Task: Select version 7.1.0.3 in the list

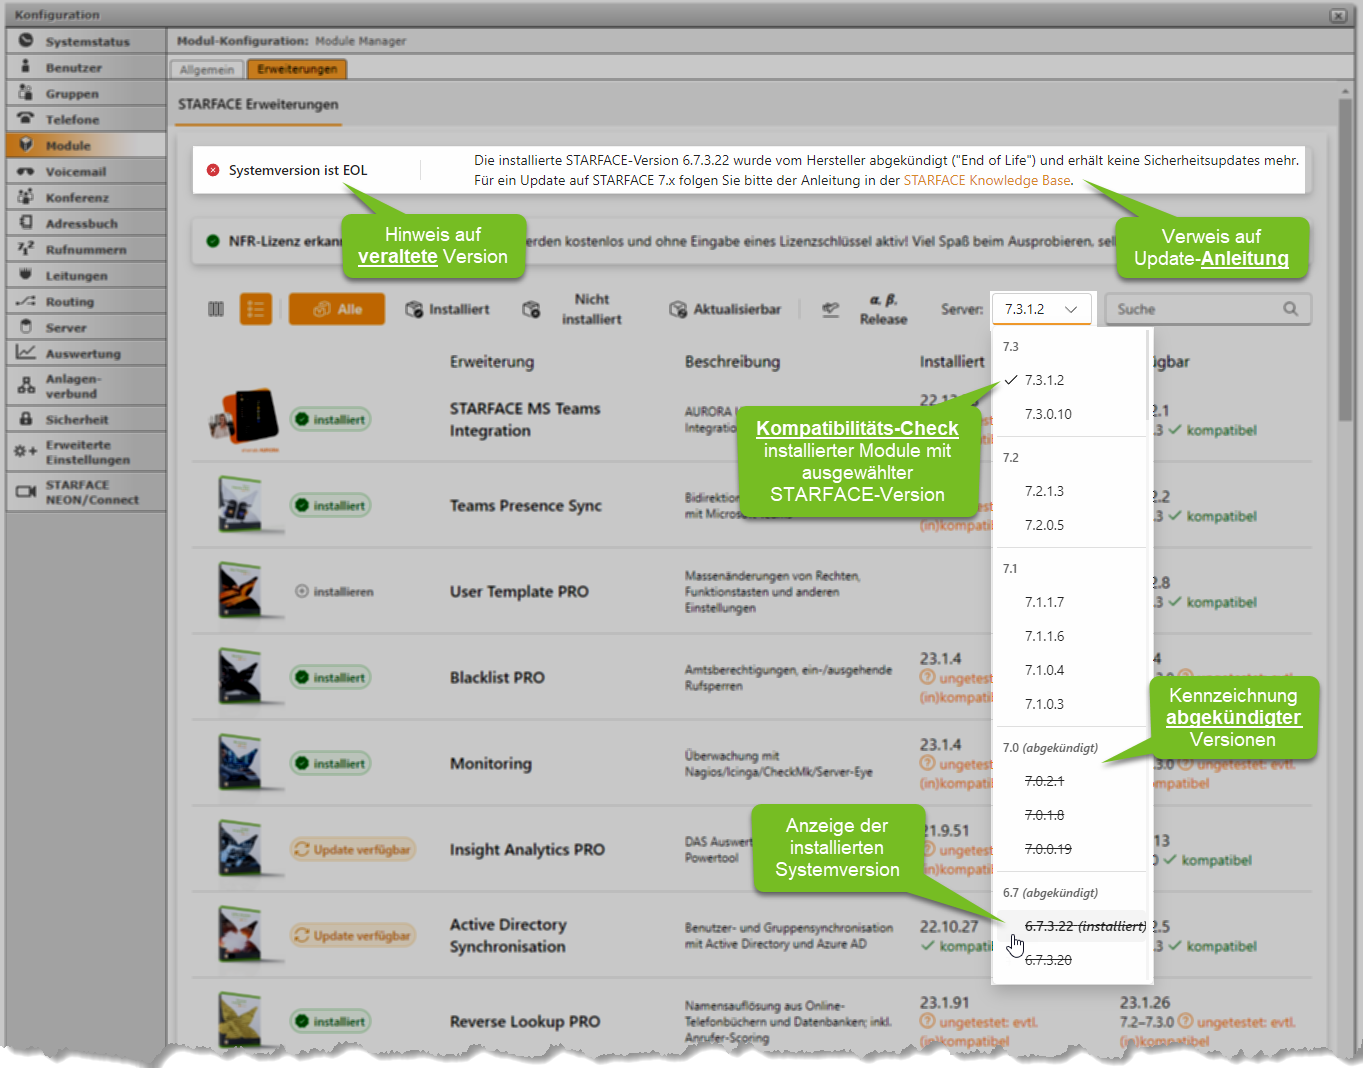Action: pos(1071,704)
